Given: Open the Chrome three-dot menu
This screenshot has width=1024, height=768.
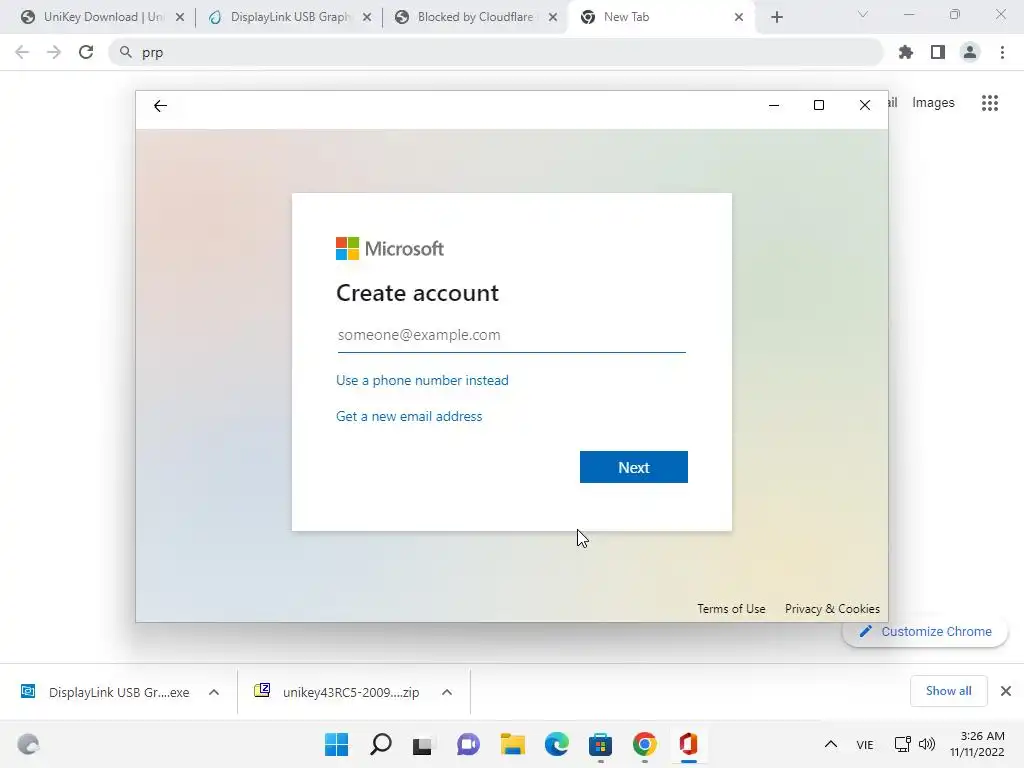Looking at the screenshot, I should pyautogui.click(x=1002, y=52).
